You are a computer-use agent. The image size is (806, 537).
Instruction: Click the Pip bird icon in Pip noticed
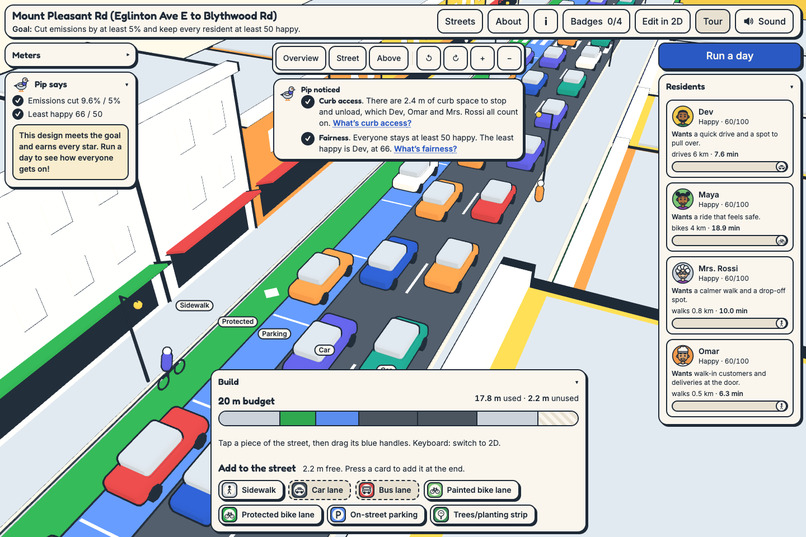click(x=288, y=93)
